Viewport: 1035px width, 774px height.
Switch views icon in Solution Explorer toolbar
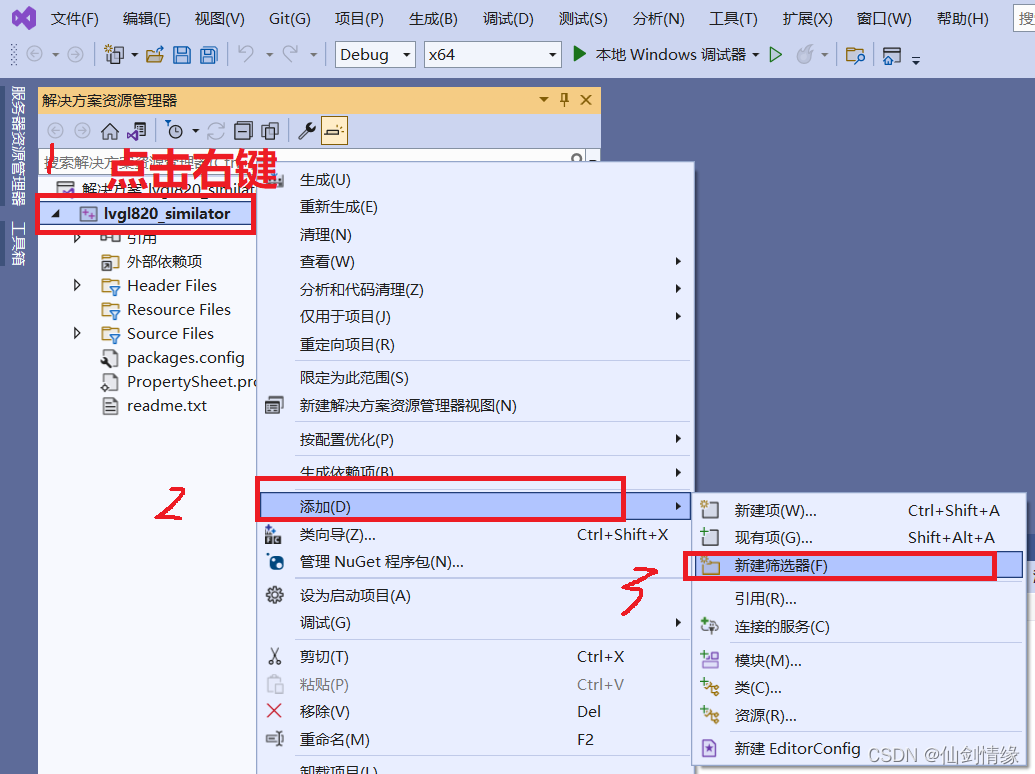137,131
